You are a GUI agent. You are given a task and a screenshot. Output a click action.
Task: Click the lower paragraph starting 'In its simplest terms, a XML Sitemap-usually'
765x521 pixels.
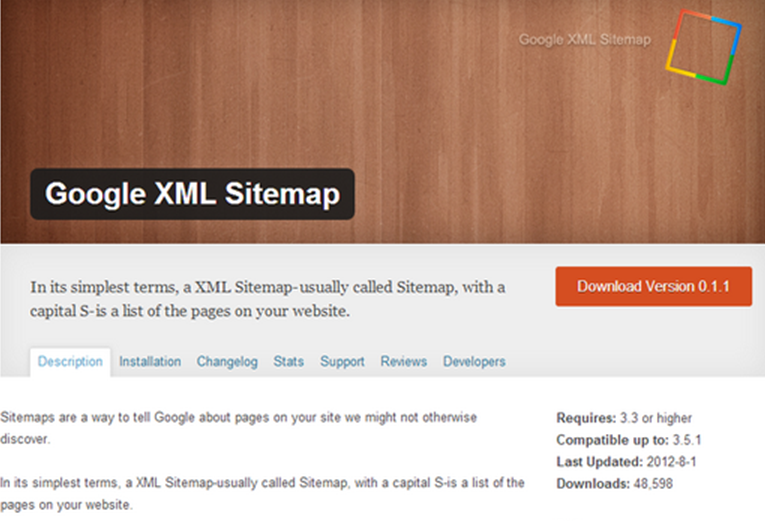(262, 493)
